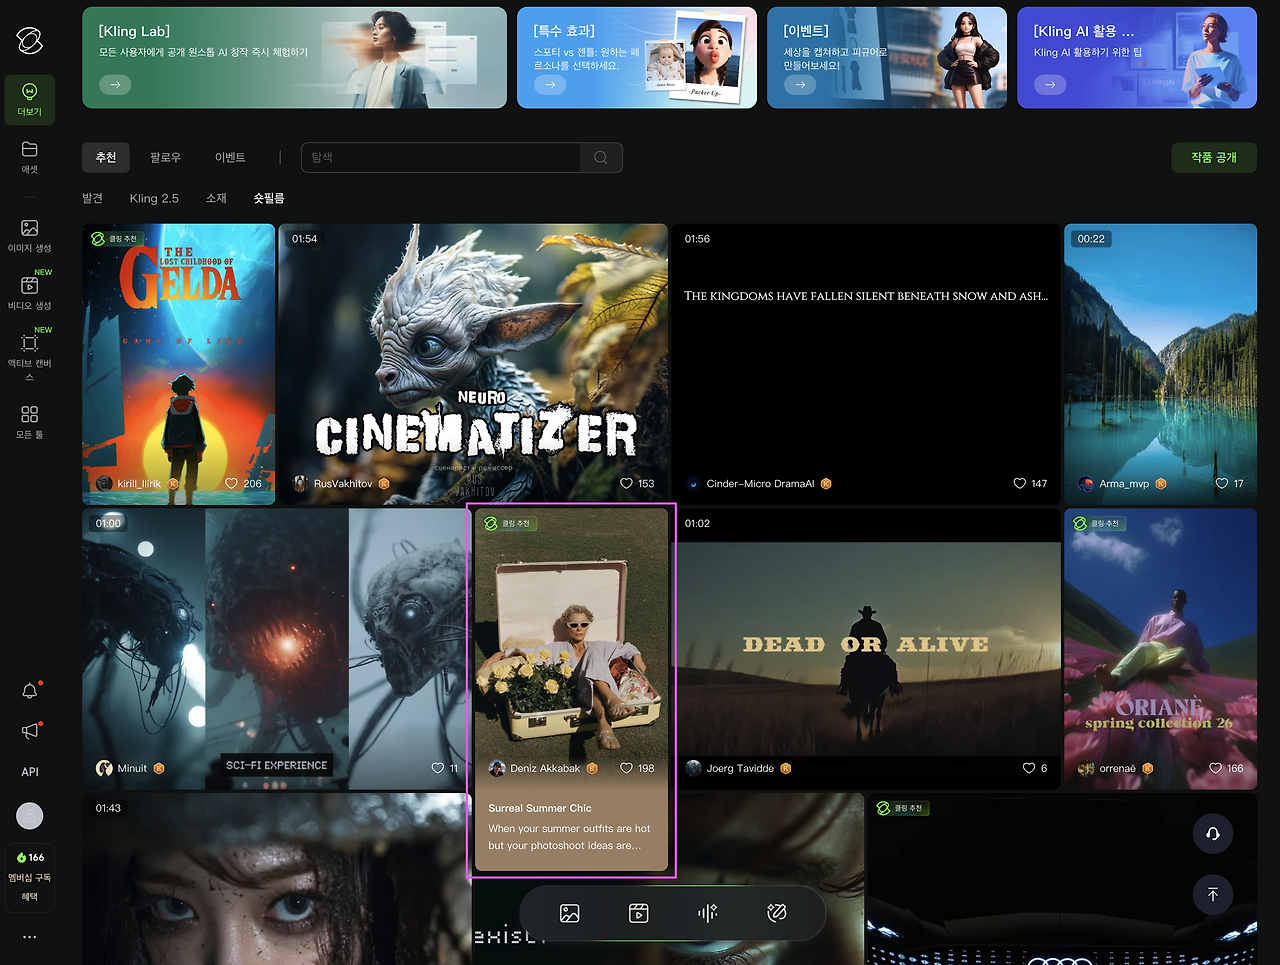
Task: Open the headset customer support button
Action: coord(1213,834)
